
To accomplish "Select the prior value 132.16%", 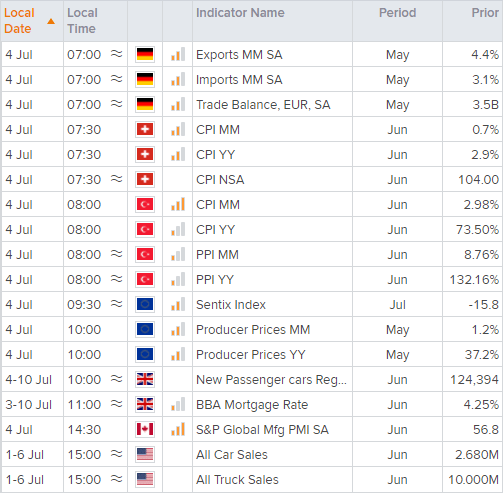I will [474, 280].
